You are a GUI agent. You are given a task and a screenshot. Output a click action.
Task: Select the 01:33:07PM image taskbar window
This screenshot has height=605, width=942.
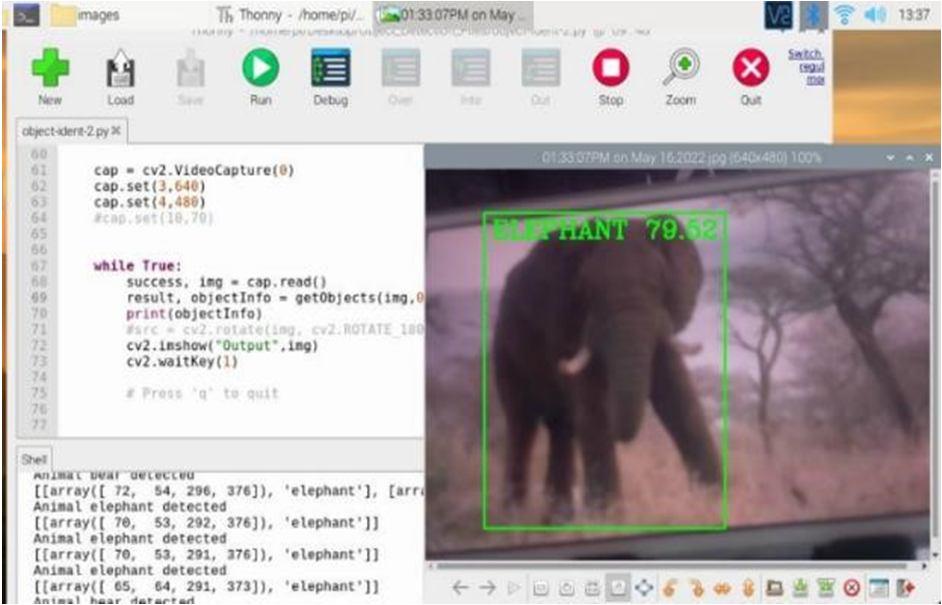[452, 14]
